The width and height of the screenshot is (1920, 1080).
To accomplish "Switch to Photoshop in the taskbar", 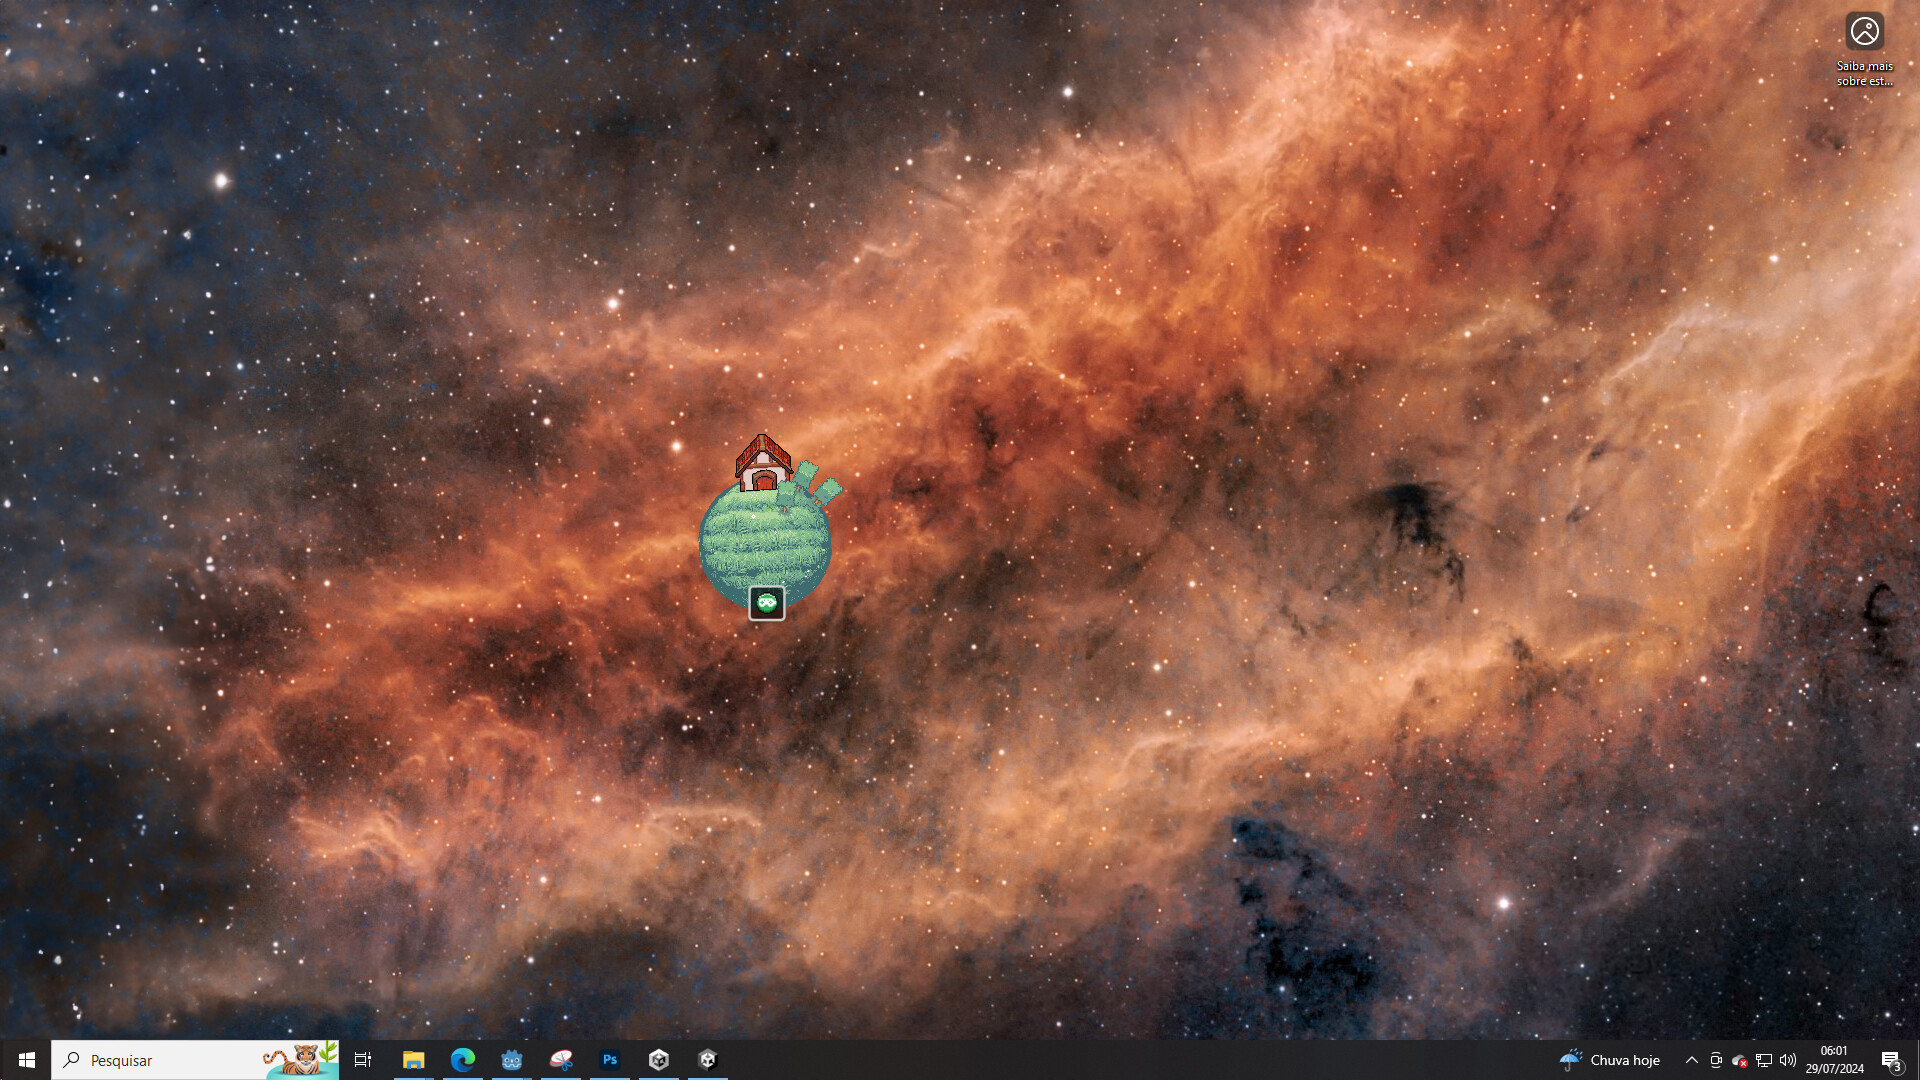I will (x=609, y=1060).
